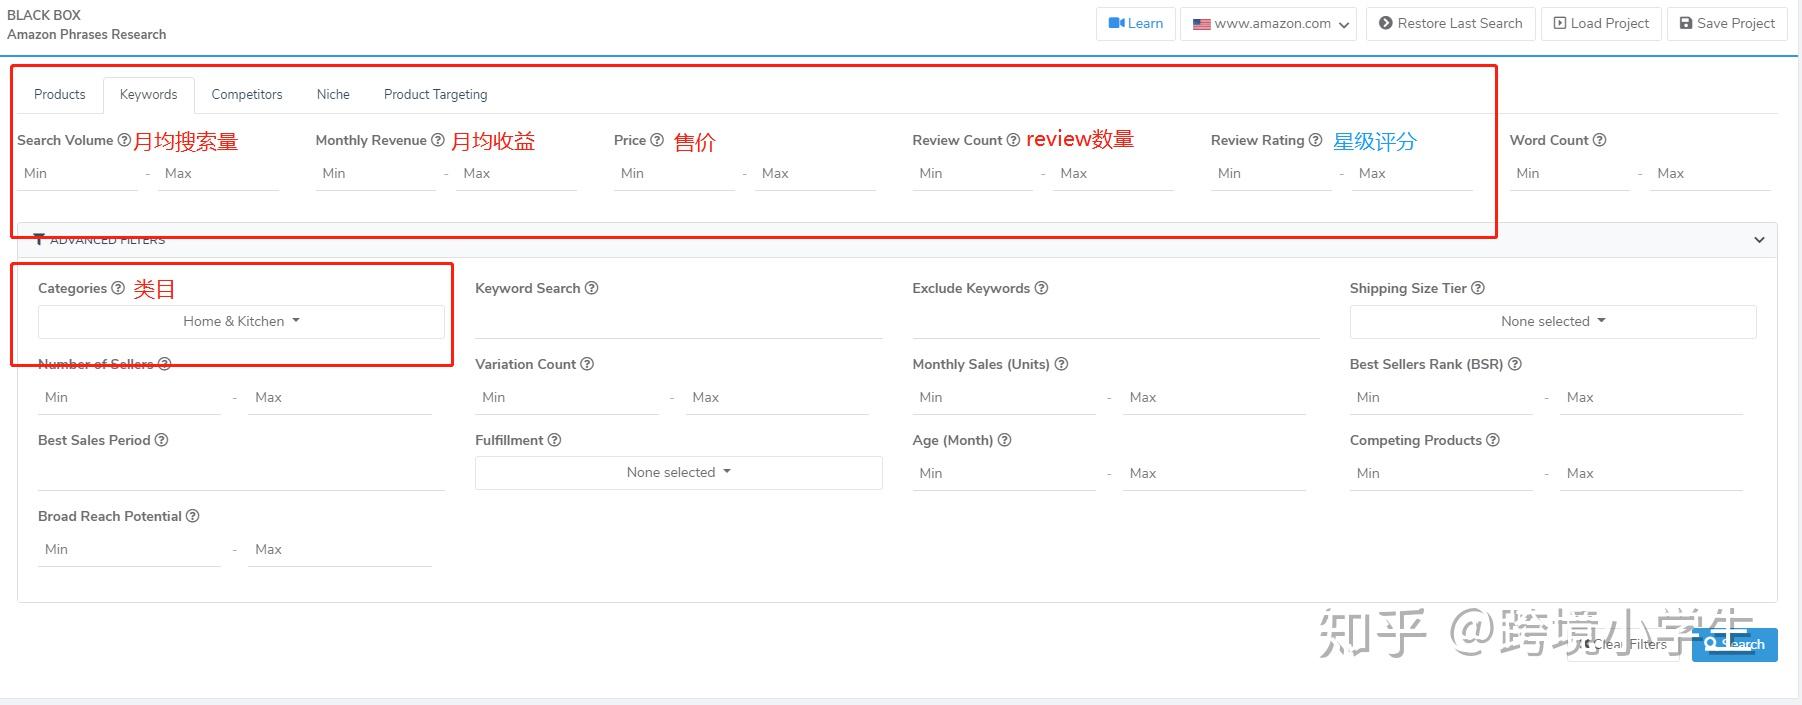
Task: Open the Home & Kitchen categories dropdown
Action: pyautogui.click(x=241, y=322)
